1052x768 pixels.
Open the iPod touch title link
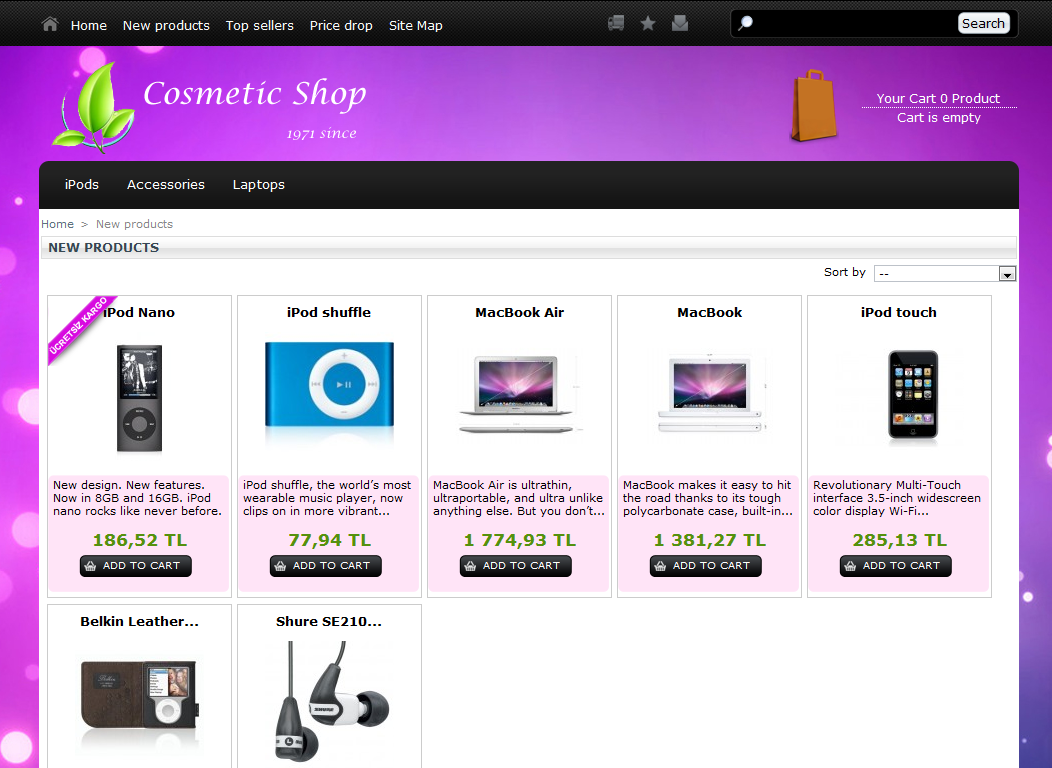click(898, 313)
